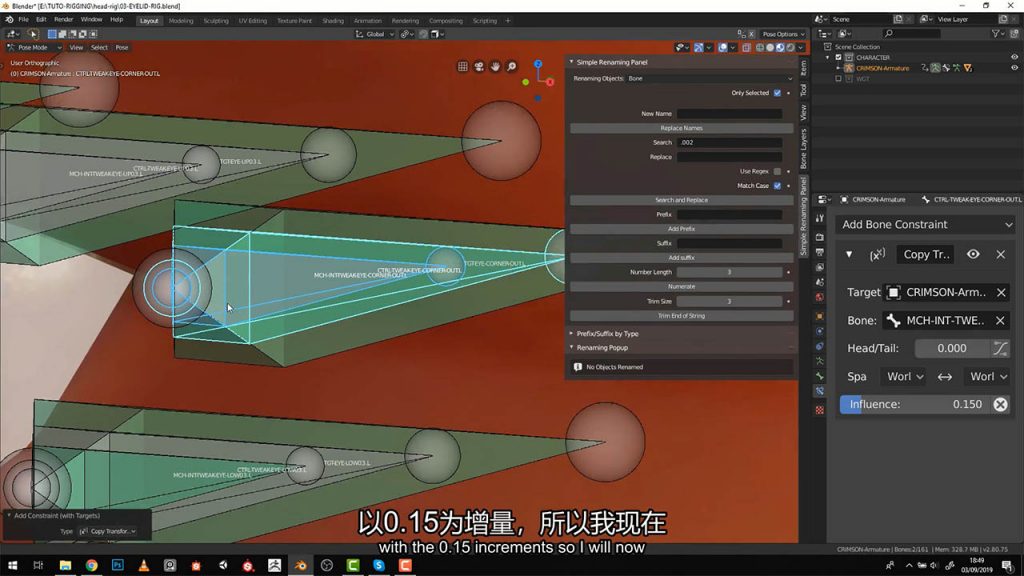Open Object properties tab icon
Image resolution: width=1024 pixels, height=576 pixels.
pyautogui.click(x=820, y=316)
